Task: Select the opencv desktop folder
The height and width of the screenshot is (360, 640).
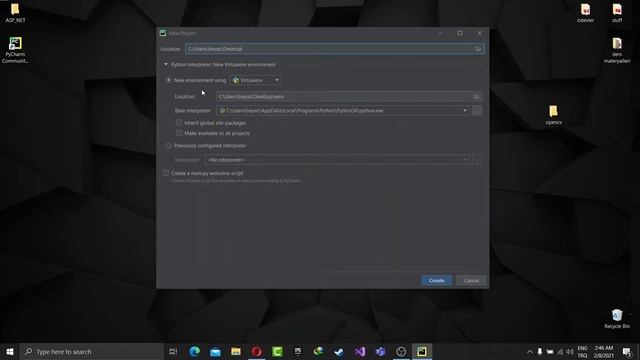Action: click(x=553, y=115)
